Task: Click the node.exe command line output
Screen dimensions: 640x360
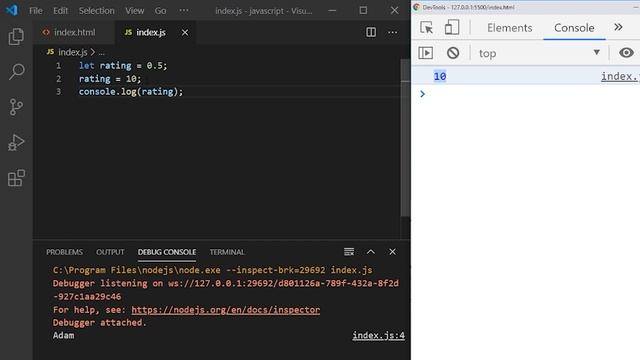Action: point(212,270)
